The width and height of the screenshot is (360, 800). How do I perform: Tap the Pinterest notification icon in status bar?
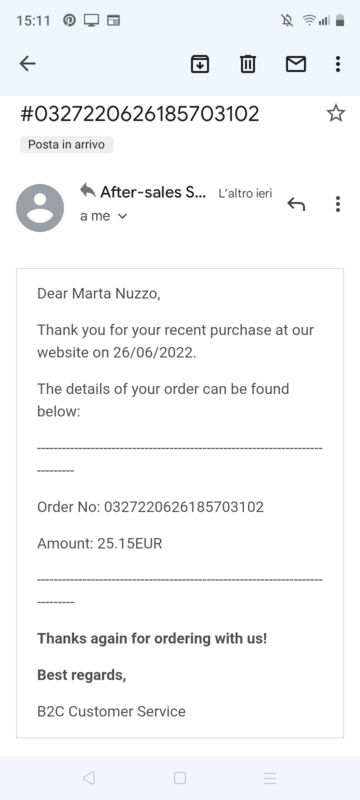[x=69, y=20]
